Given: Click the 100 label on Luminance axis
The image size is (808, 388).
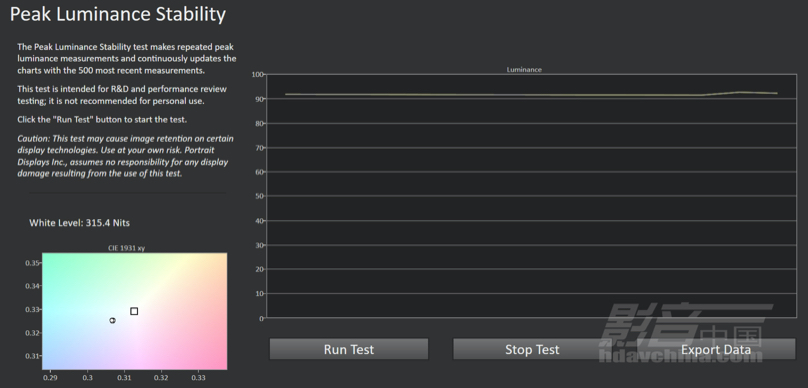Looking at the screenshot, I should pos(257,74).
